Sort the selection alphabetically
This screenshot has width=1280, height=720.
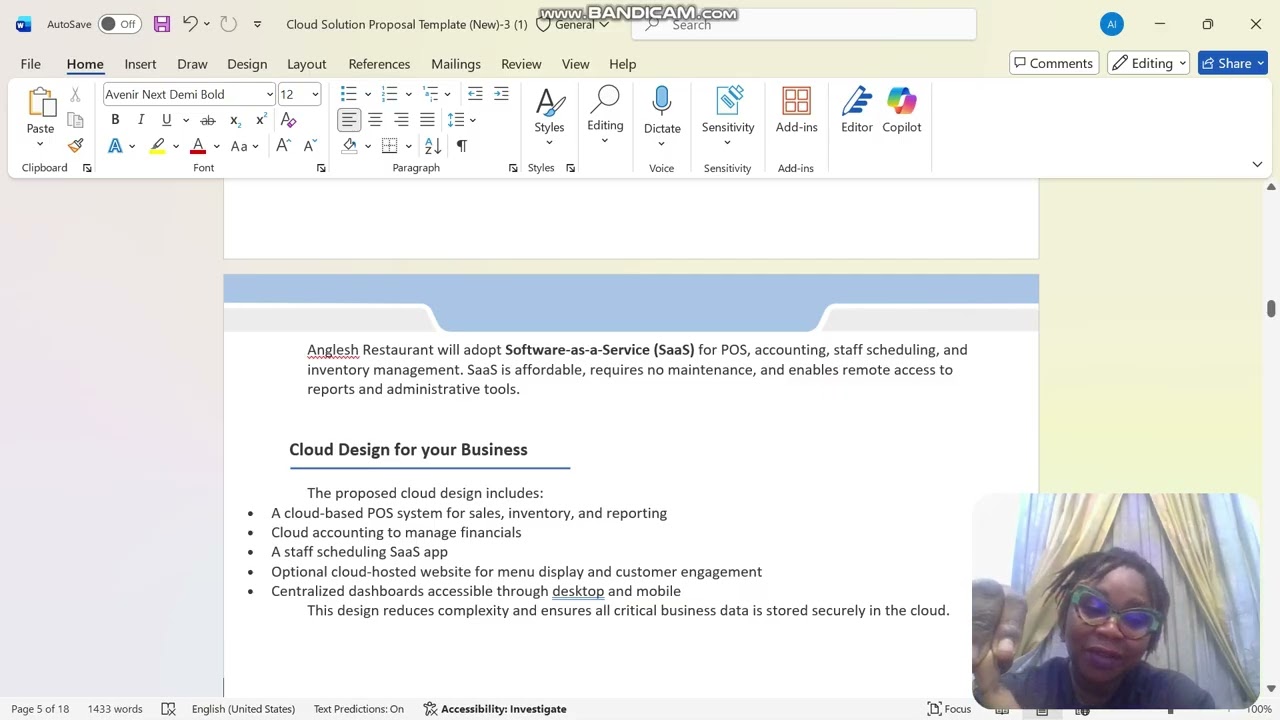pos(433,146)
